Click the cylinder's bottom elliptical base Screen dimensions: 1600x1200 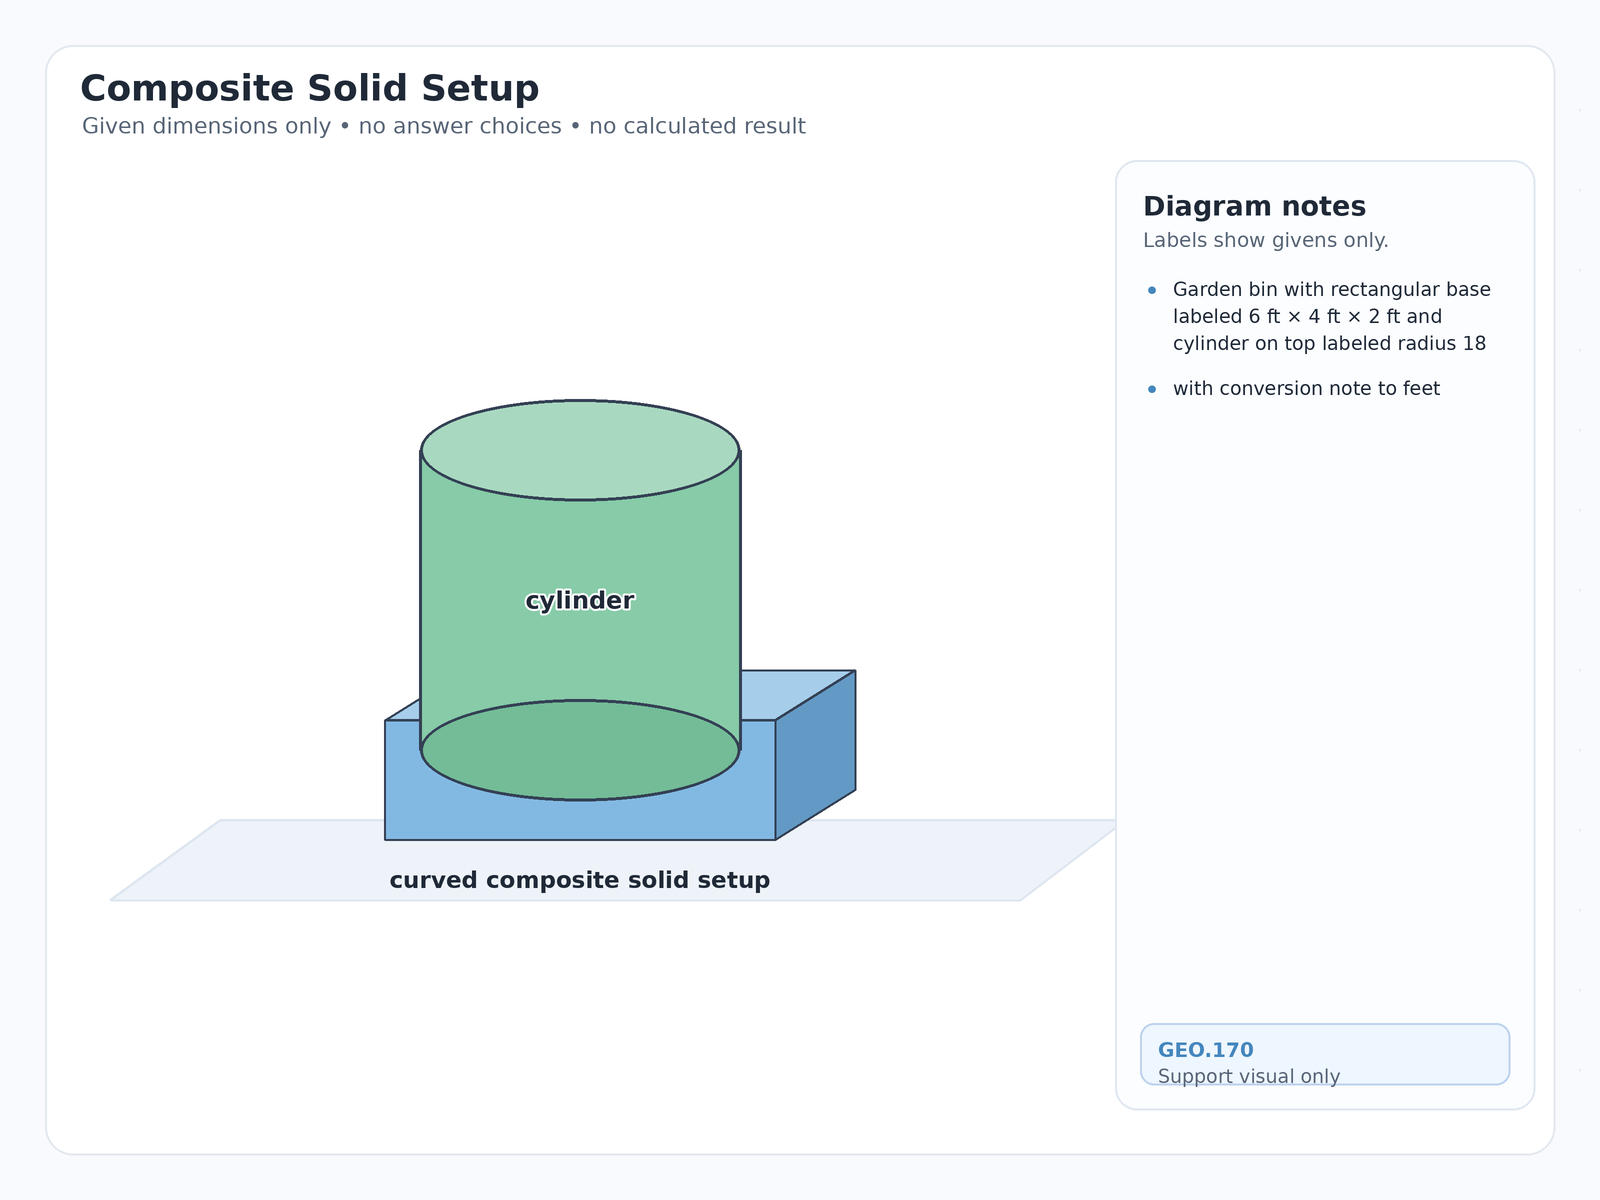(x=580, y=750)
